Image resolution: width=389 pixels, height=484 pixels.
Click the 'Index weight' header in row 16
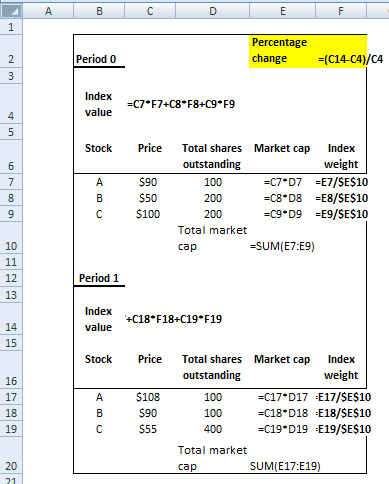[341, 367]
